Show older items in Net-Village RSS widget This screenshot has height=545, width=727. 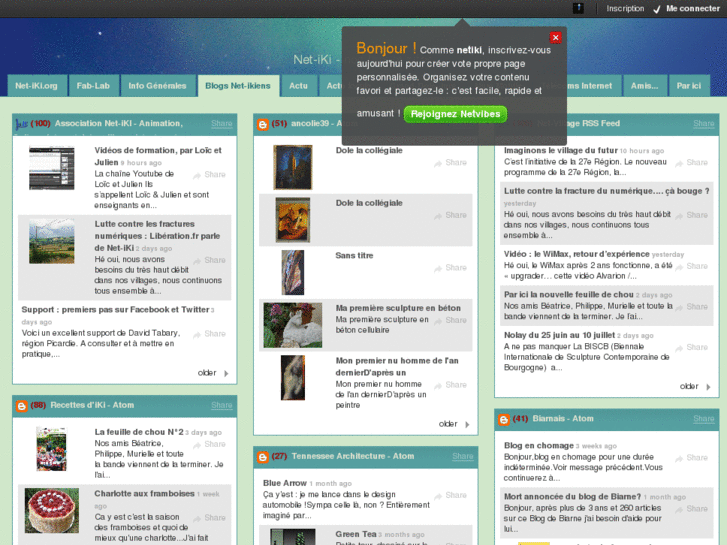(695, 386)
